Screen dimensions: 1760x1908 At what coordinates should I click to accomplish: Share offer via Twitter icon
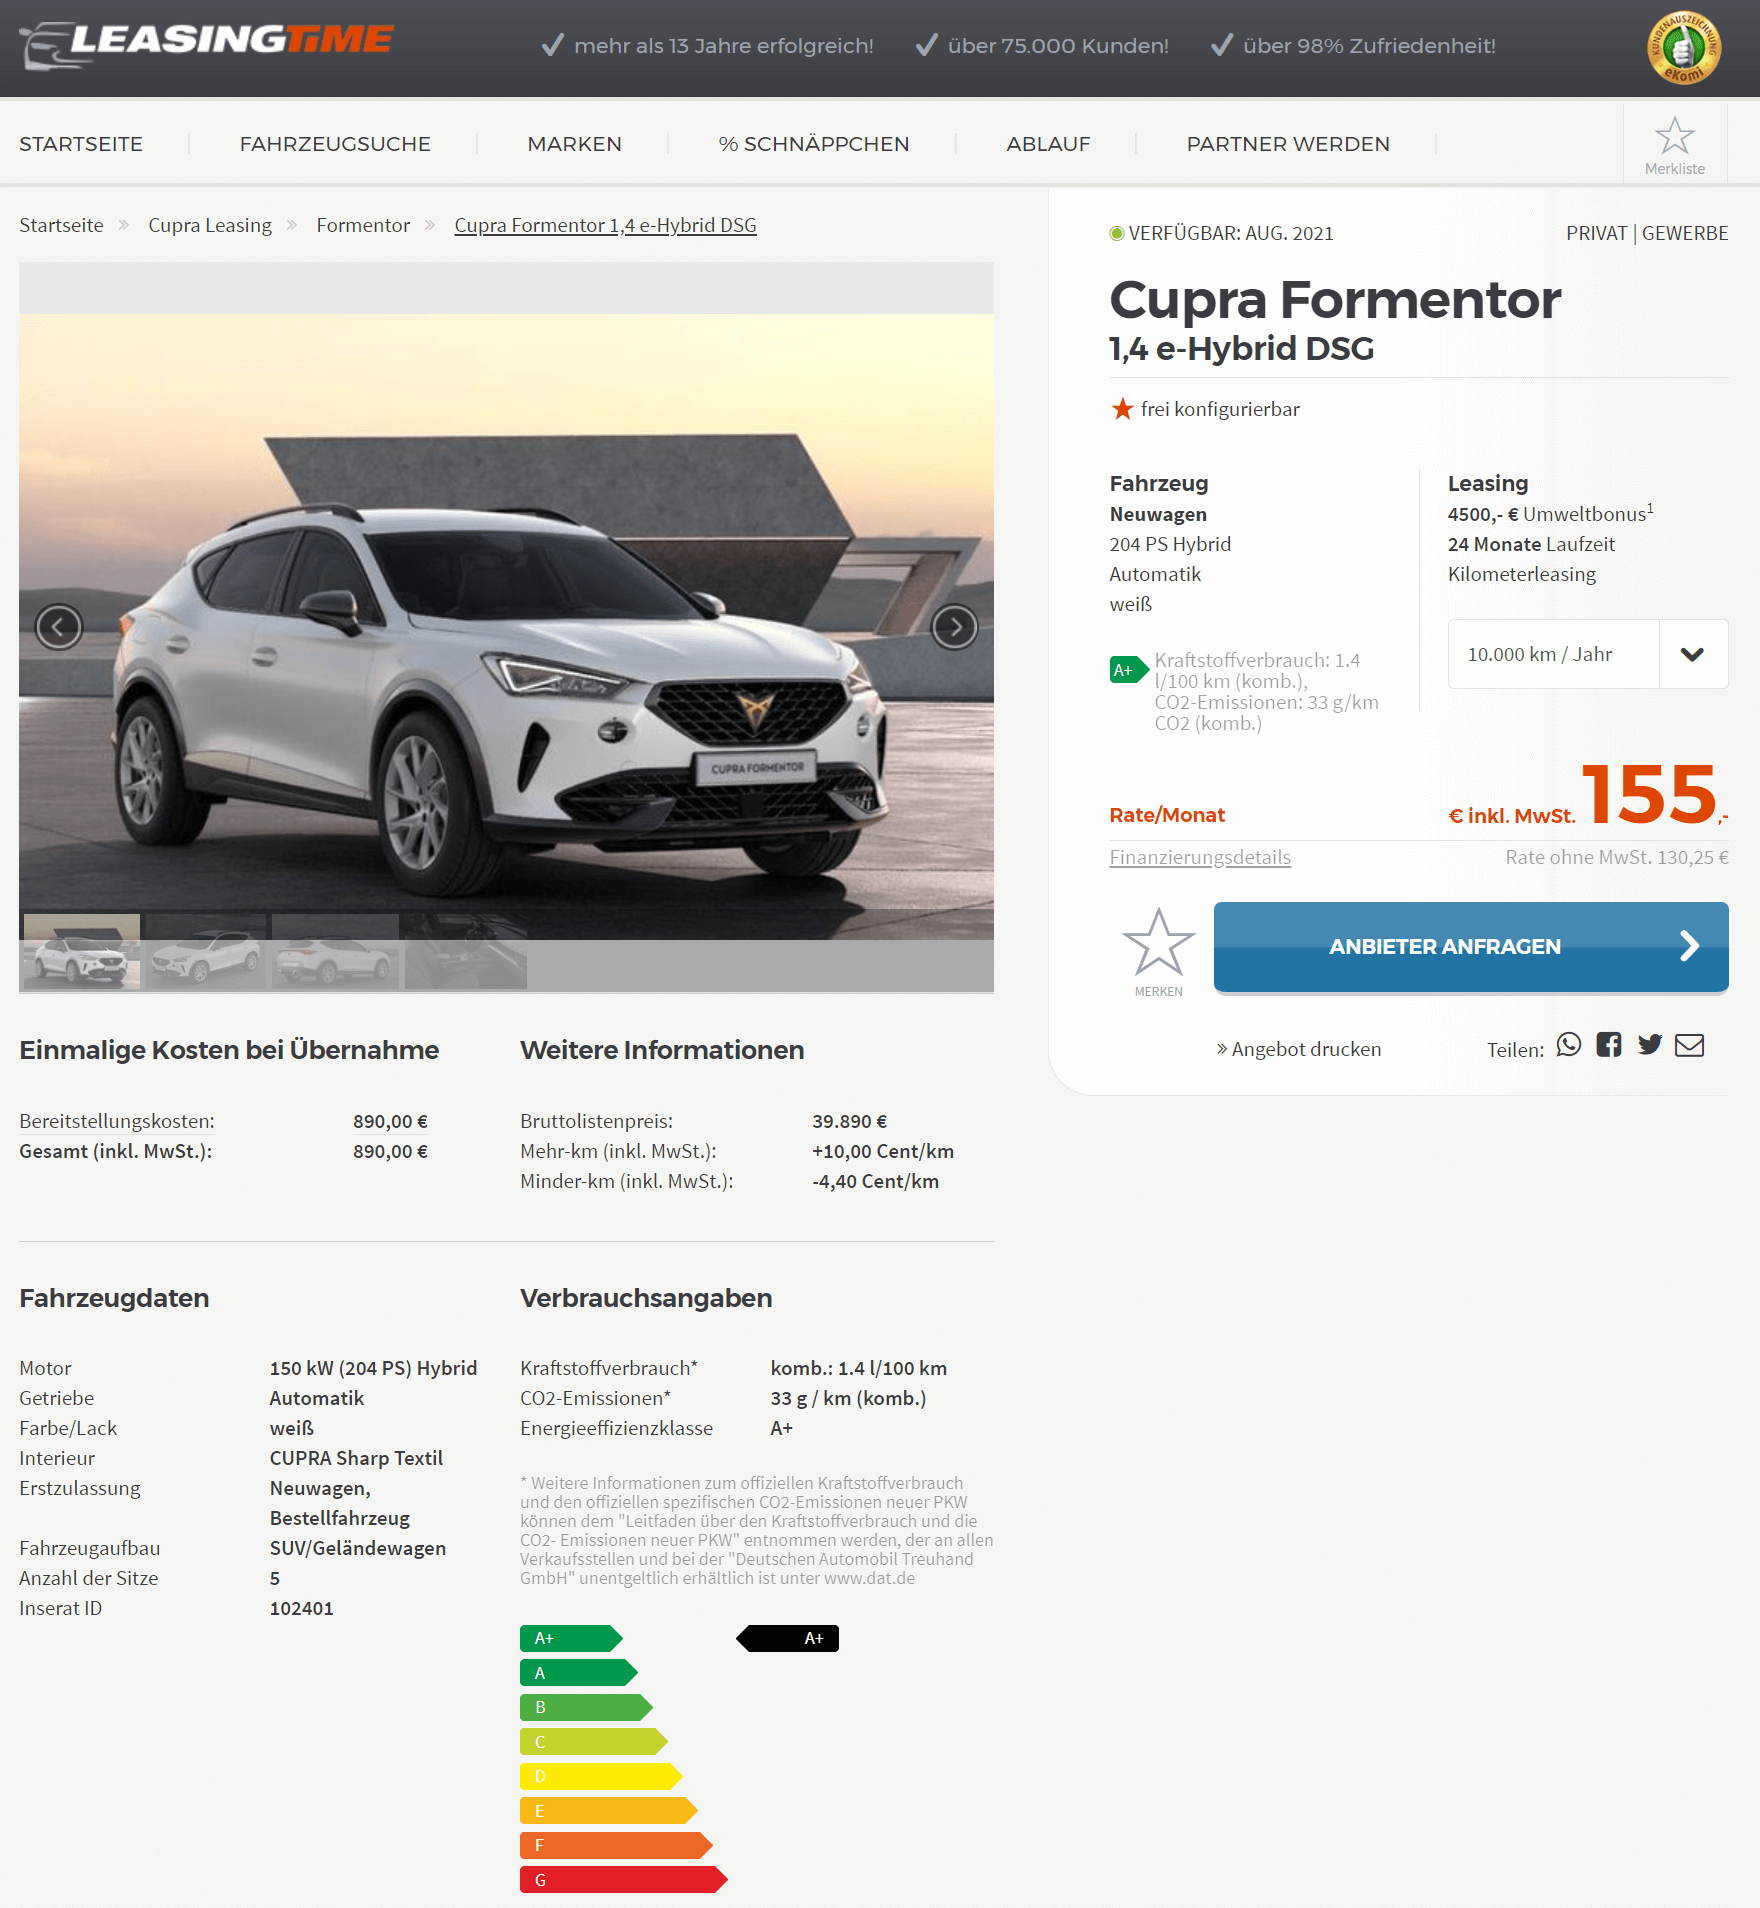coord(1650,1045)
